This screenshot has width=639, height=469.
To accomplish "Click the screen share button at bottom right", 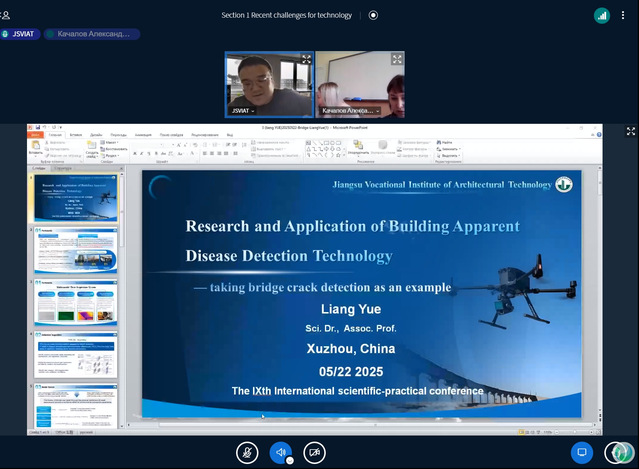I will 582,452.
